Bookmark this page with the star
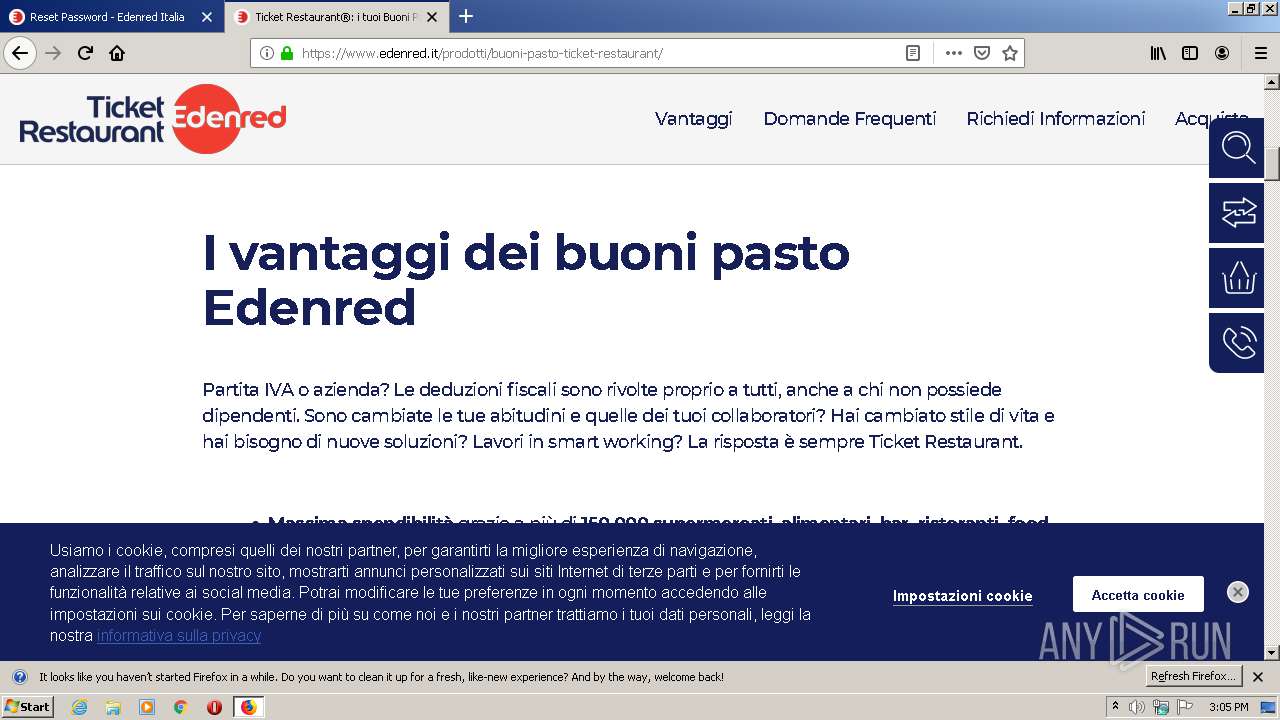The height and width of the screenshot is (720, 1280). [1010, 53]
